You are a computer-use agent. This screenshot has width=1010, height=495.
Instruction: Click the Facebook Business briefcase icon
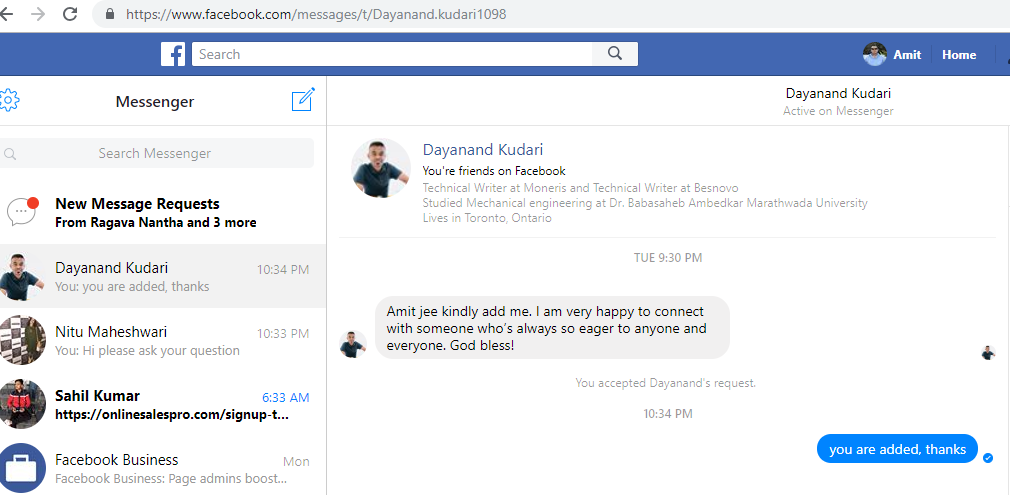point(22,468)
